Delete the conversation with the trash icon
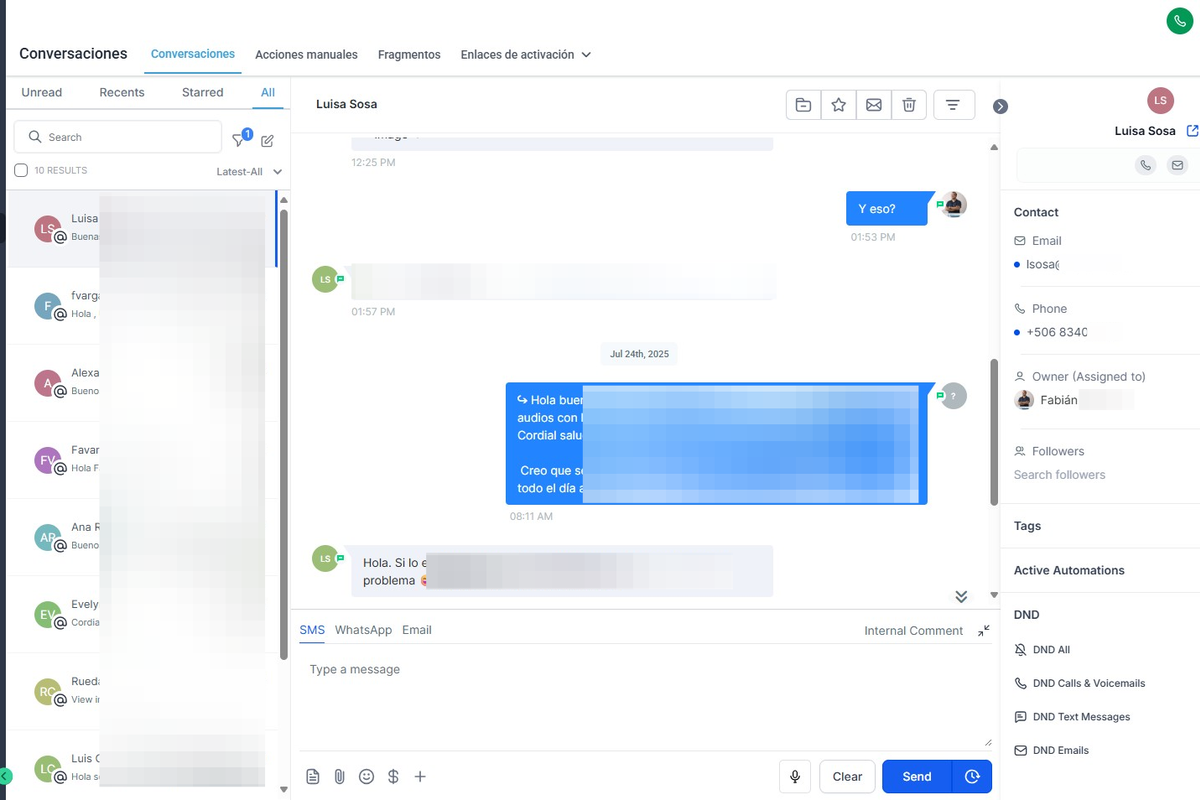Viewport: 1200px width, 800px height. [909, 104]
